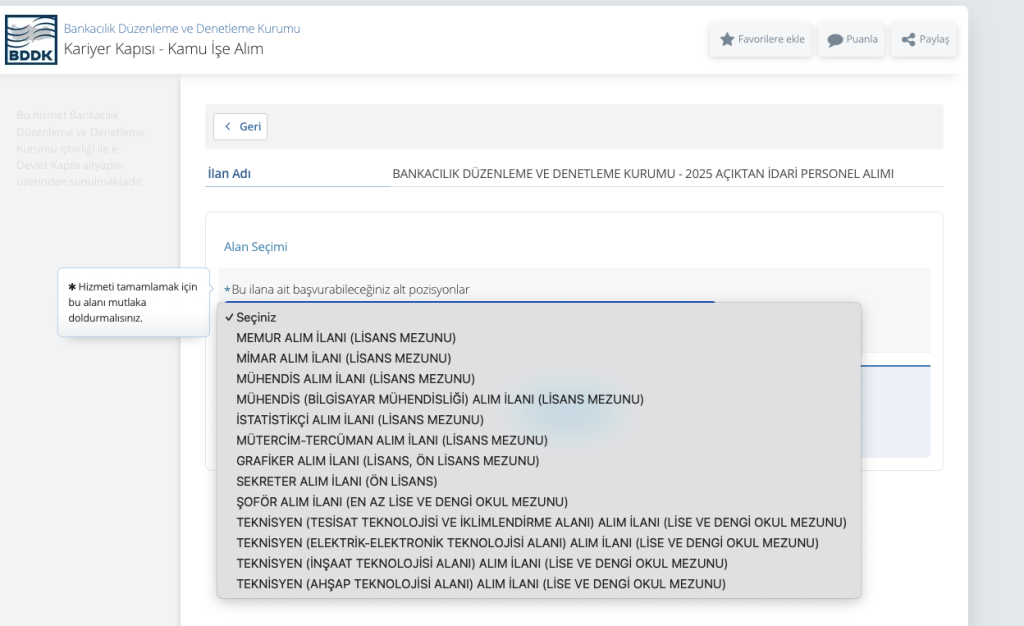Pick İSTATİSTİKÇİ ALIM İLANI from list
Screen dimensions: 1024x626
click(x=359, y=420)
